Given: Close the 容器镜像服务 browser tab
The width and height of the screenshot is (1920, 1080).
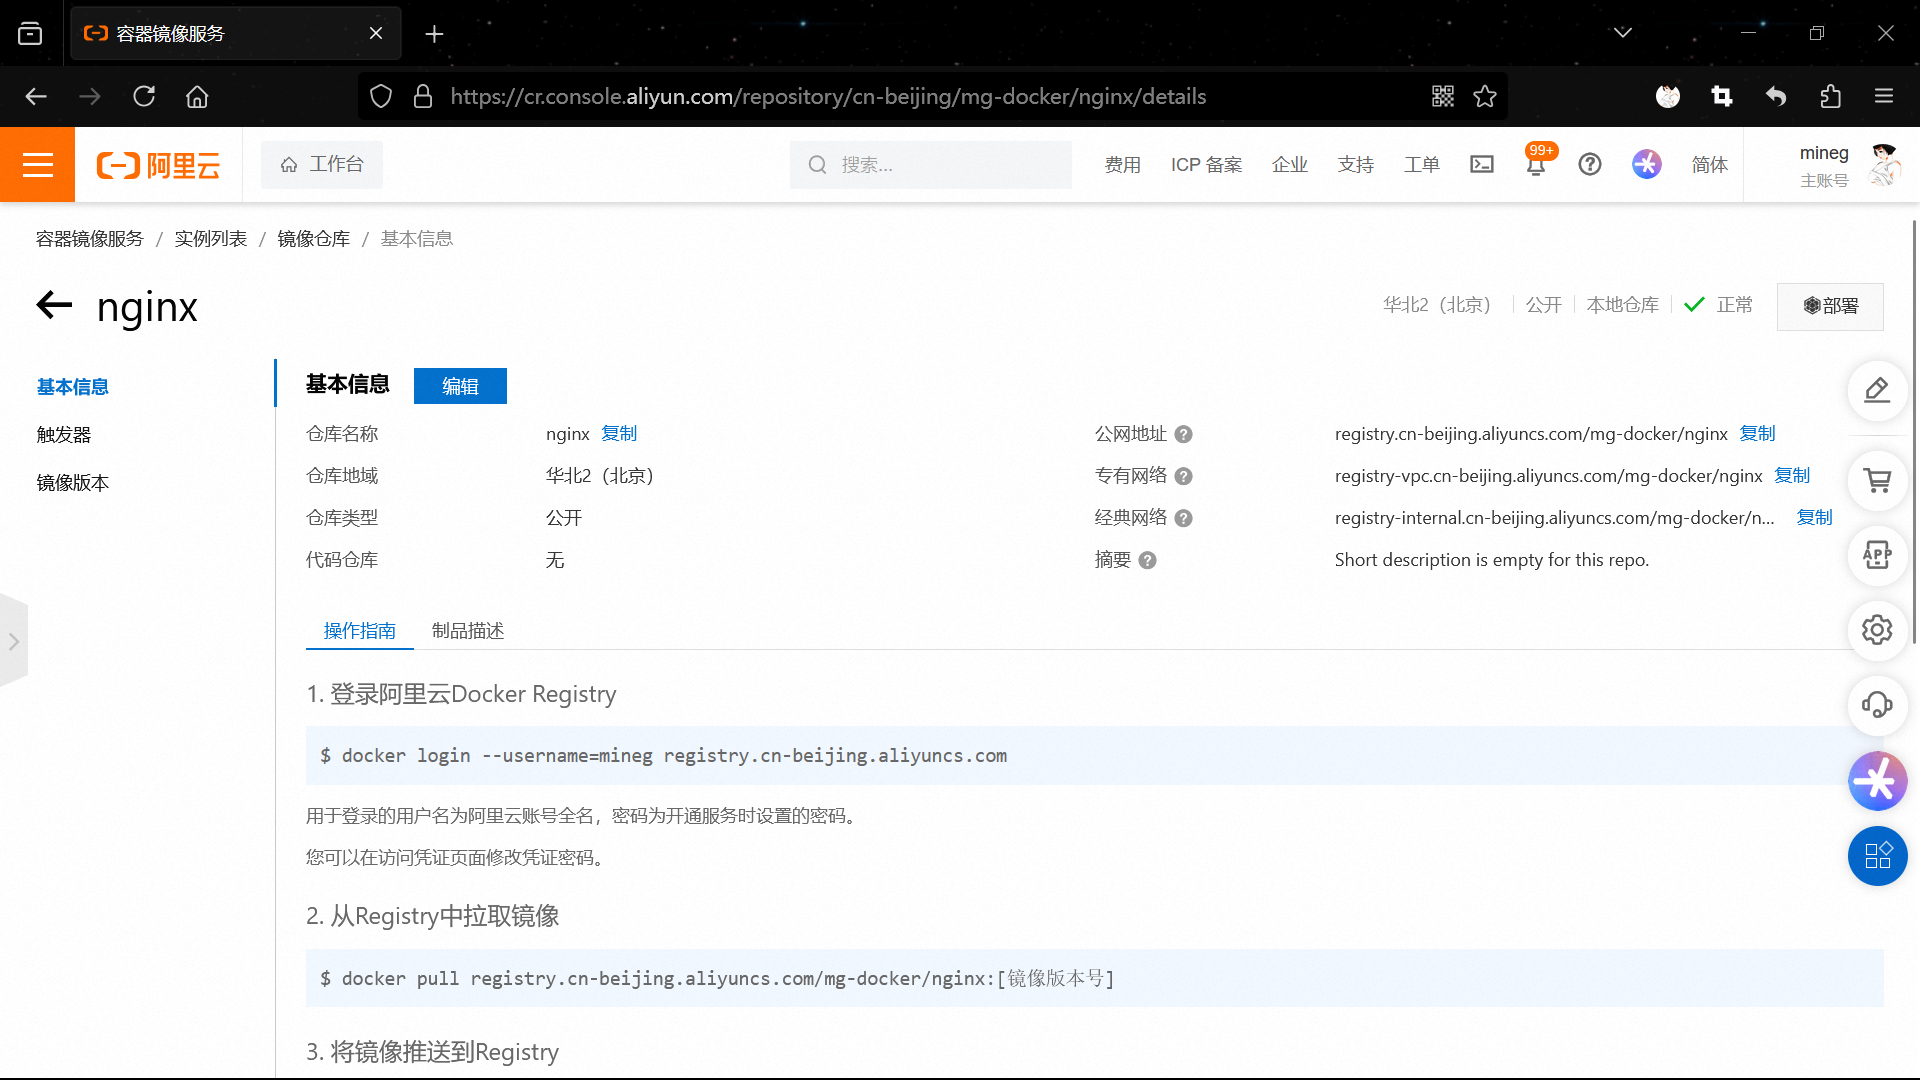Looking at the screenshot, I should (376, 33).
